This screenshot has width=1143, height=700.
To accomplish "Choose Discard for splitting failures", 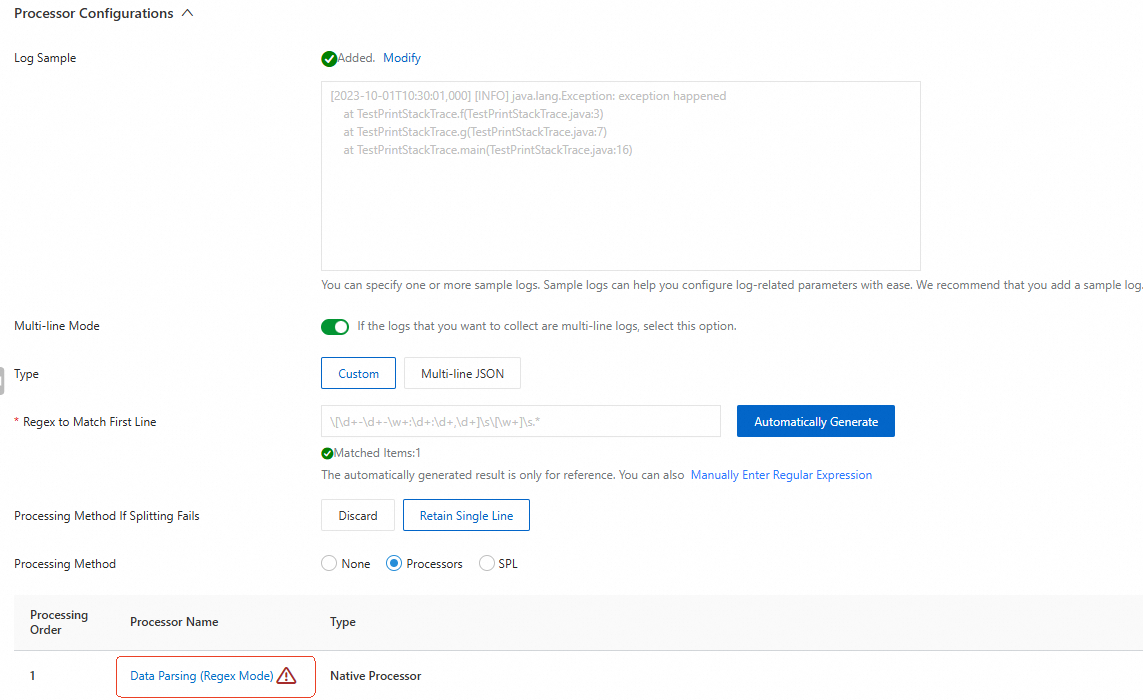I will 358,516.
